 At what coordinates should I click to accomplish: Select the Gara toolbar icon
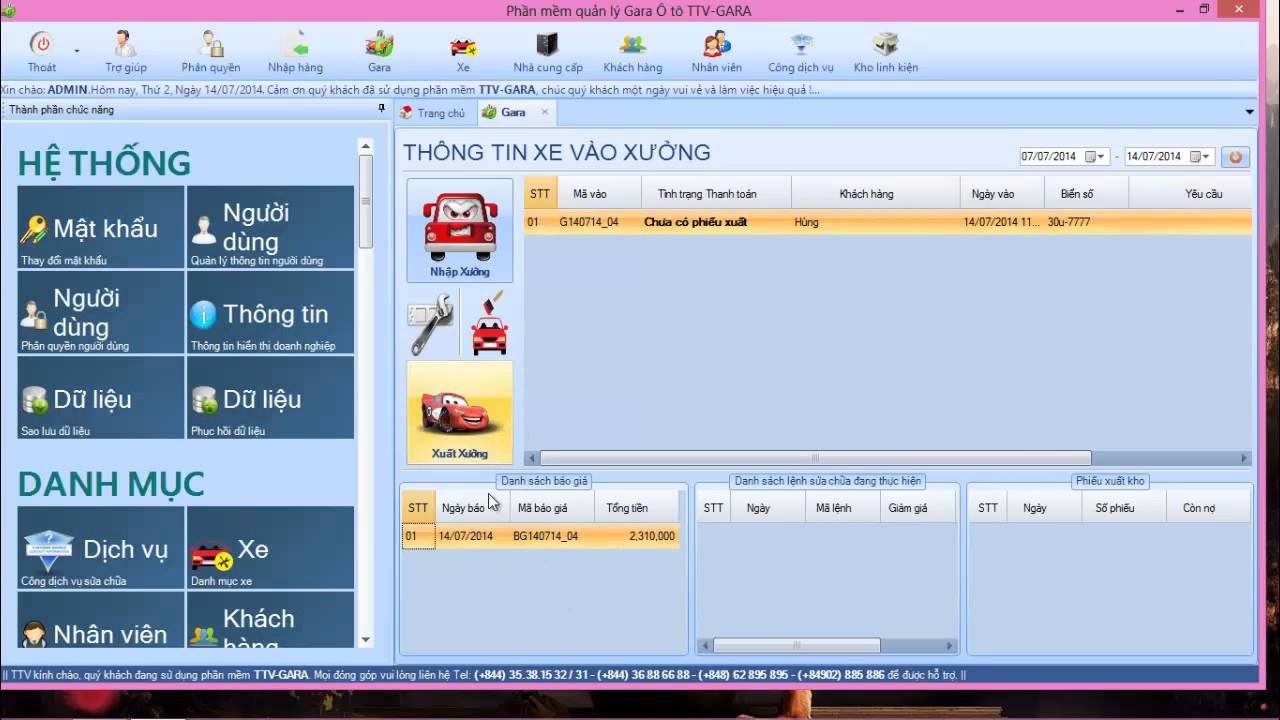378,50
